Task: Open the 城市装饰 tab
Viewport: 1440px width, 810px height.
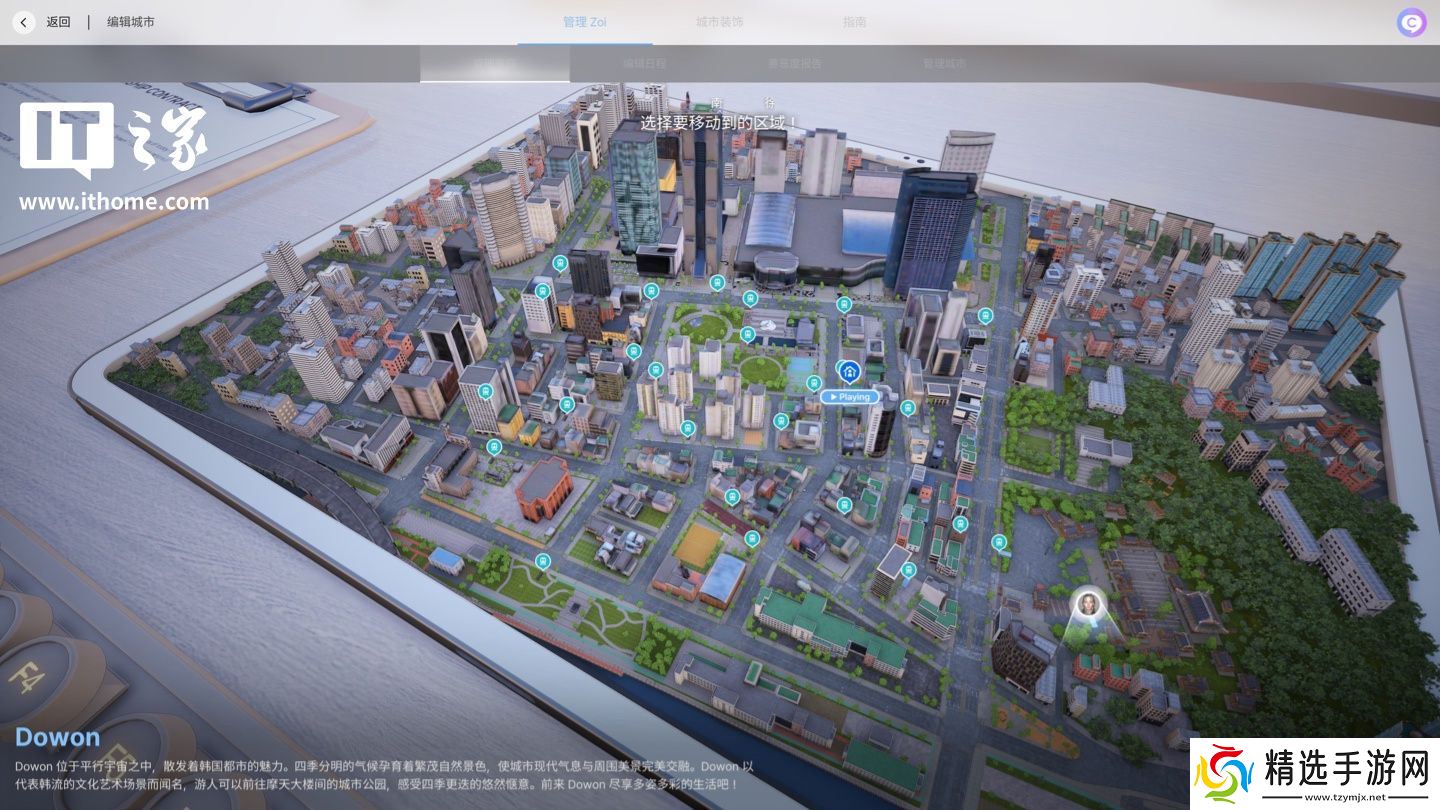Action: coord(719,22)
